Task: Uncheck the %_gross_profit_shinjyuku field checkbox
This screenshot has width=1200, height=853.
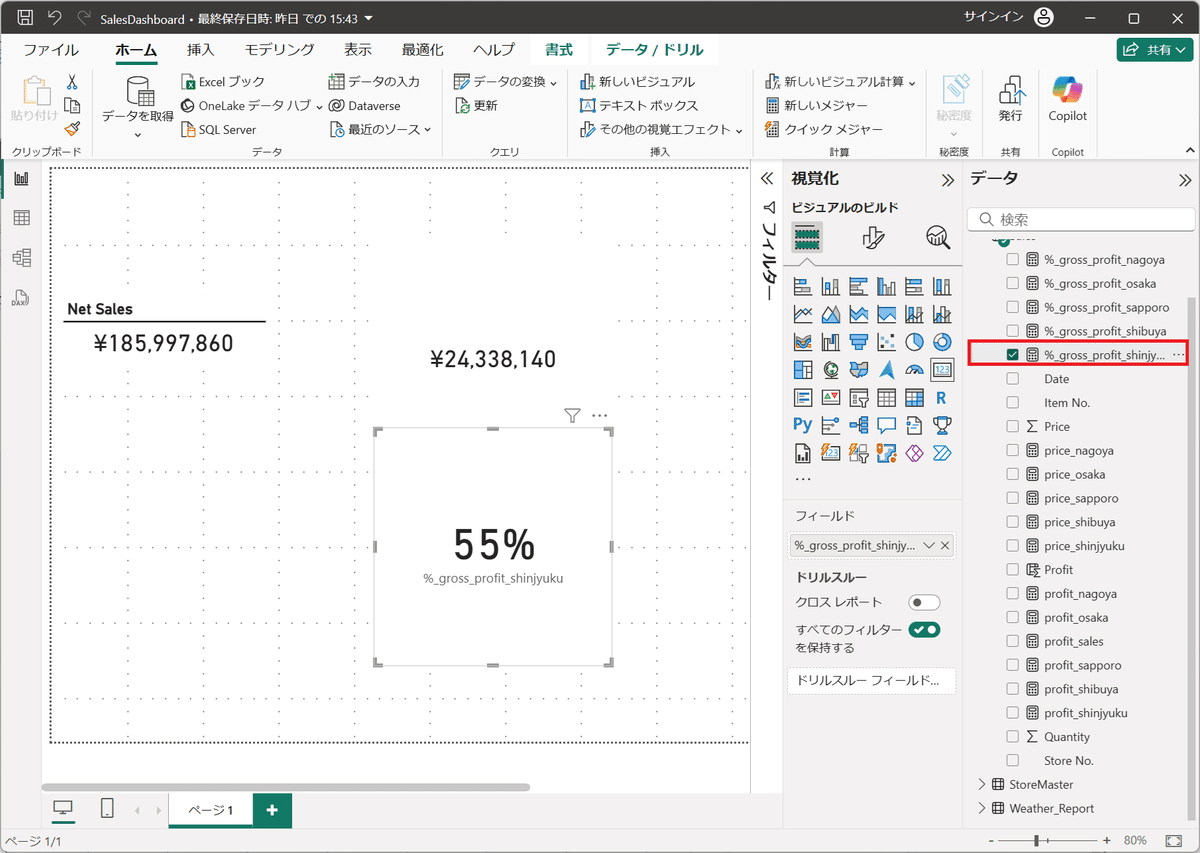Action: tap(1013, 355)
